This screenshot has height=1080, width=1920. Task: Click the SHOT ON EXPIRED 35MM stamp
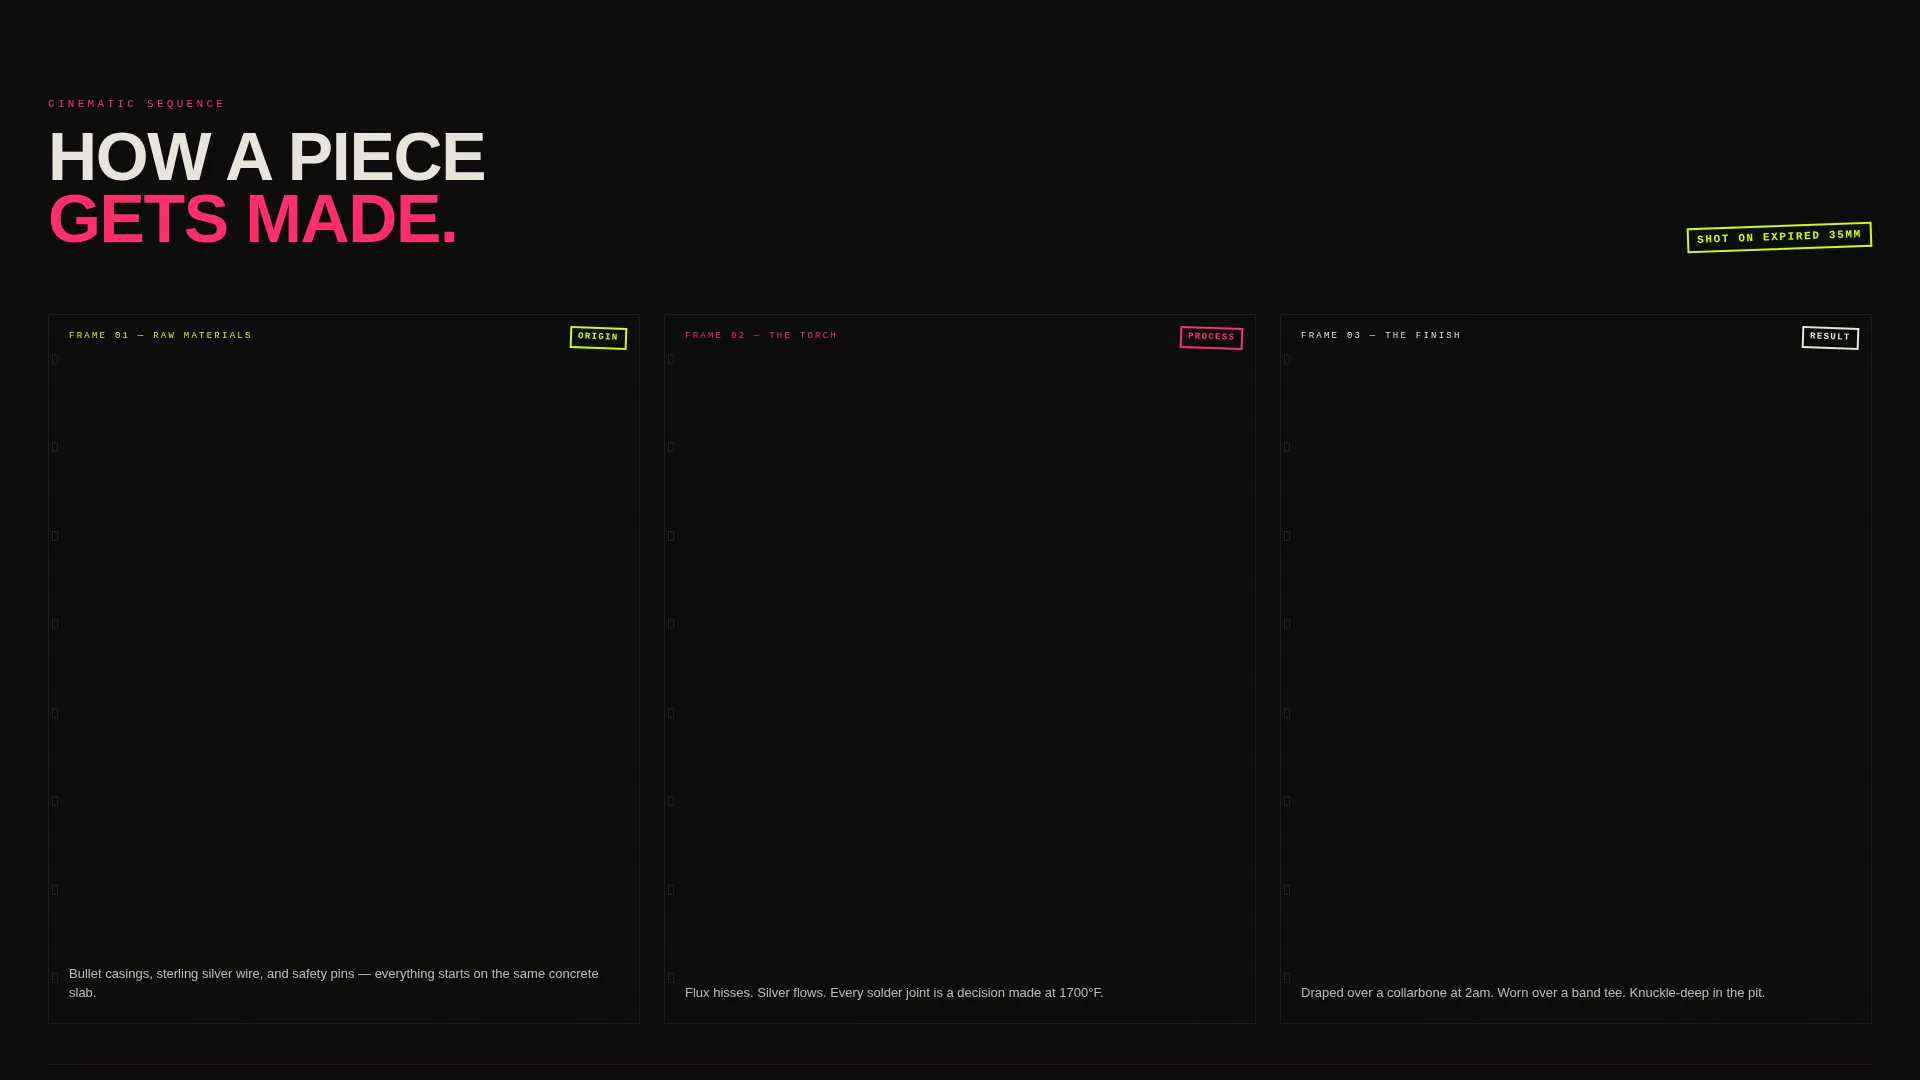point(1779,237)
